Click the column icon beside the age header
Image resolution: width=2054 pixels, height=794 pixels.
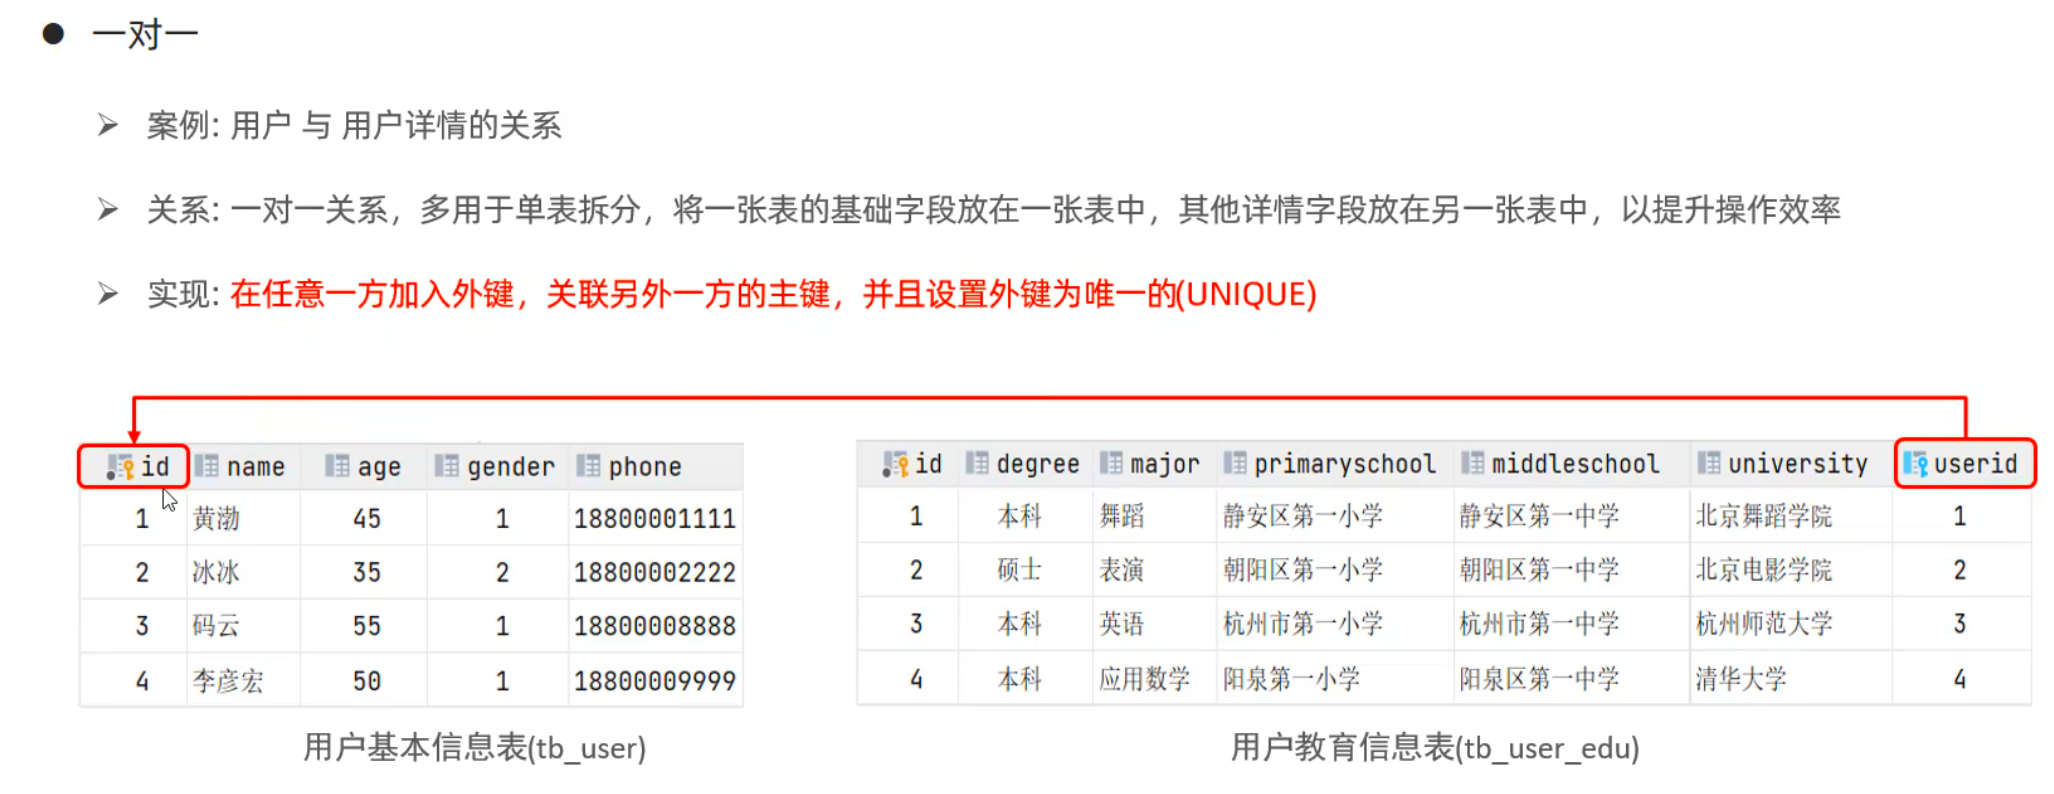(x=337, y=466)
